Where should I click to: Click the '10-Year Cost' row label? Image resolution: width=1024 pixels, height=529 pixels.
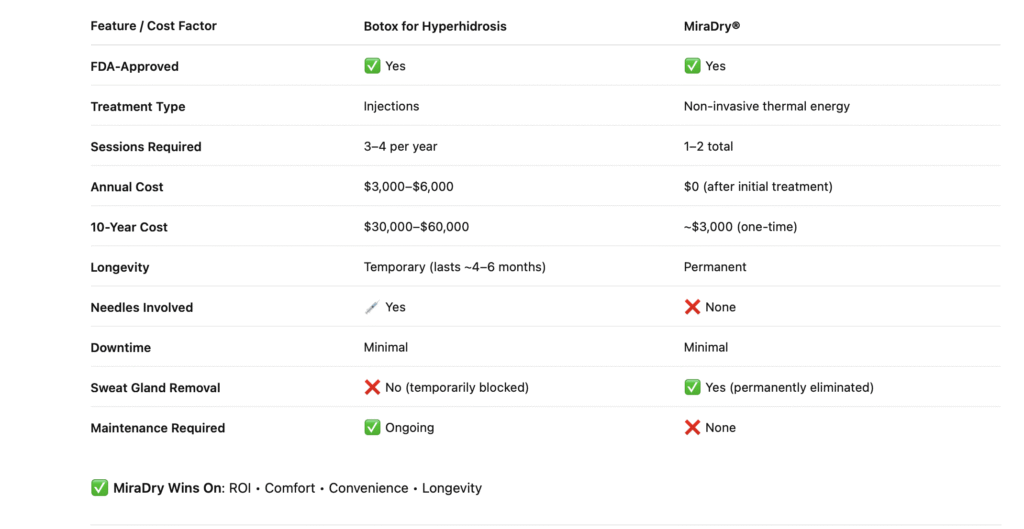tap(129, 227)
